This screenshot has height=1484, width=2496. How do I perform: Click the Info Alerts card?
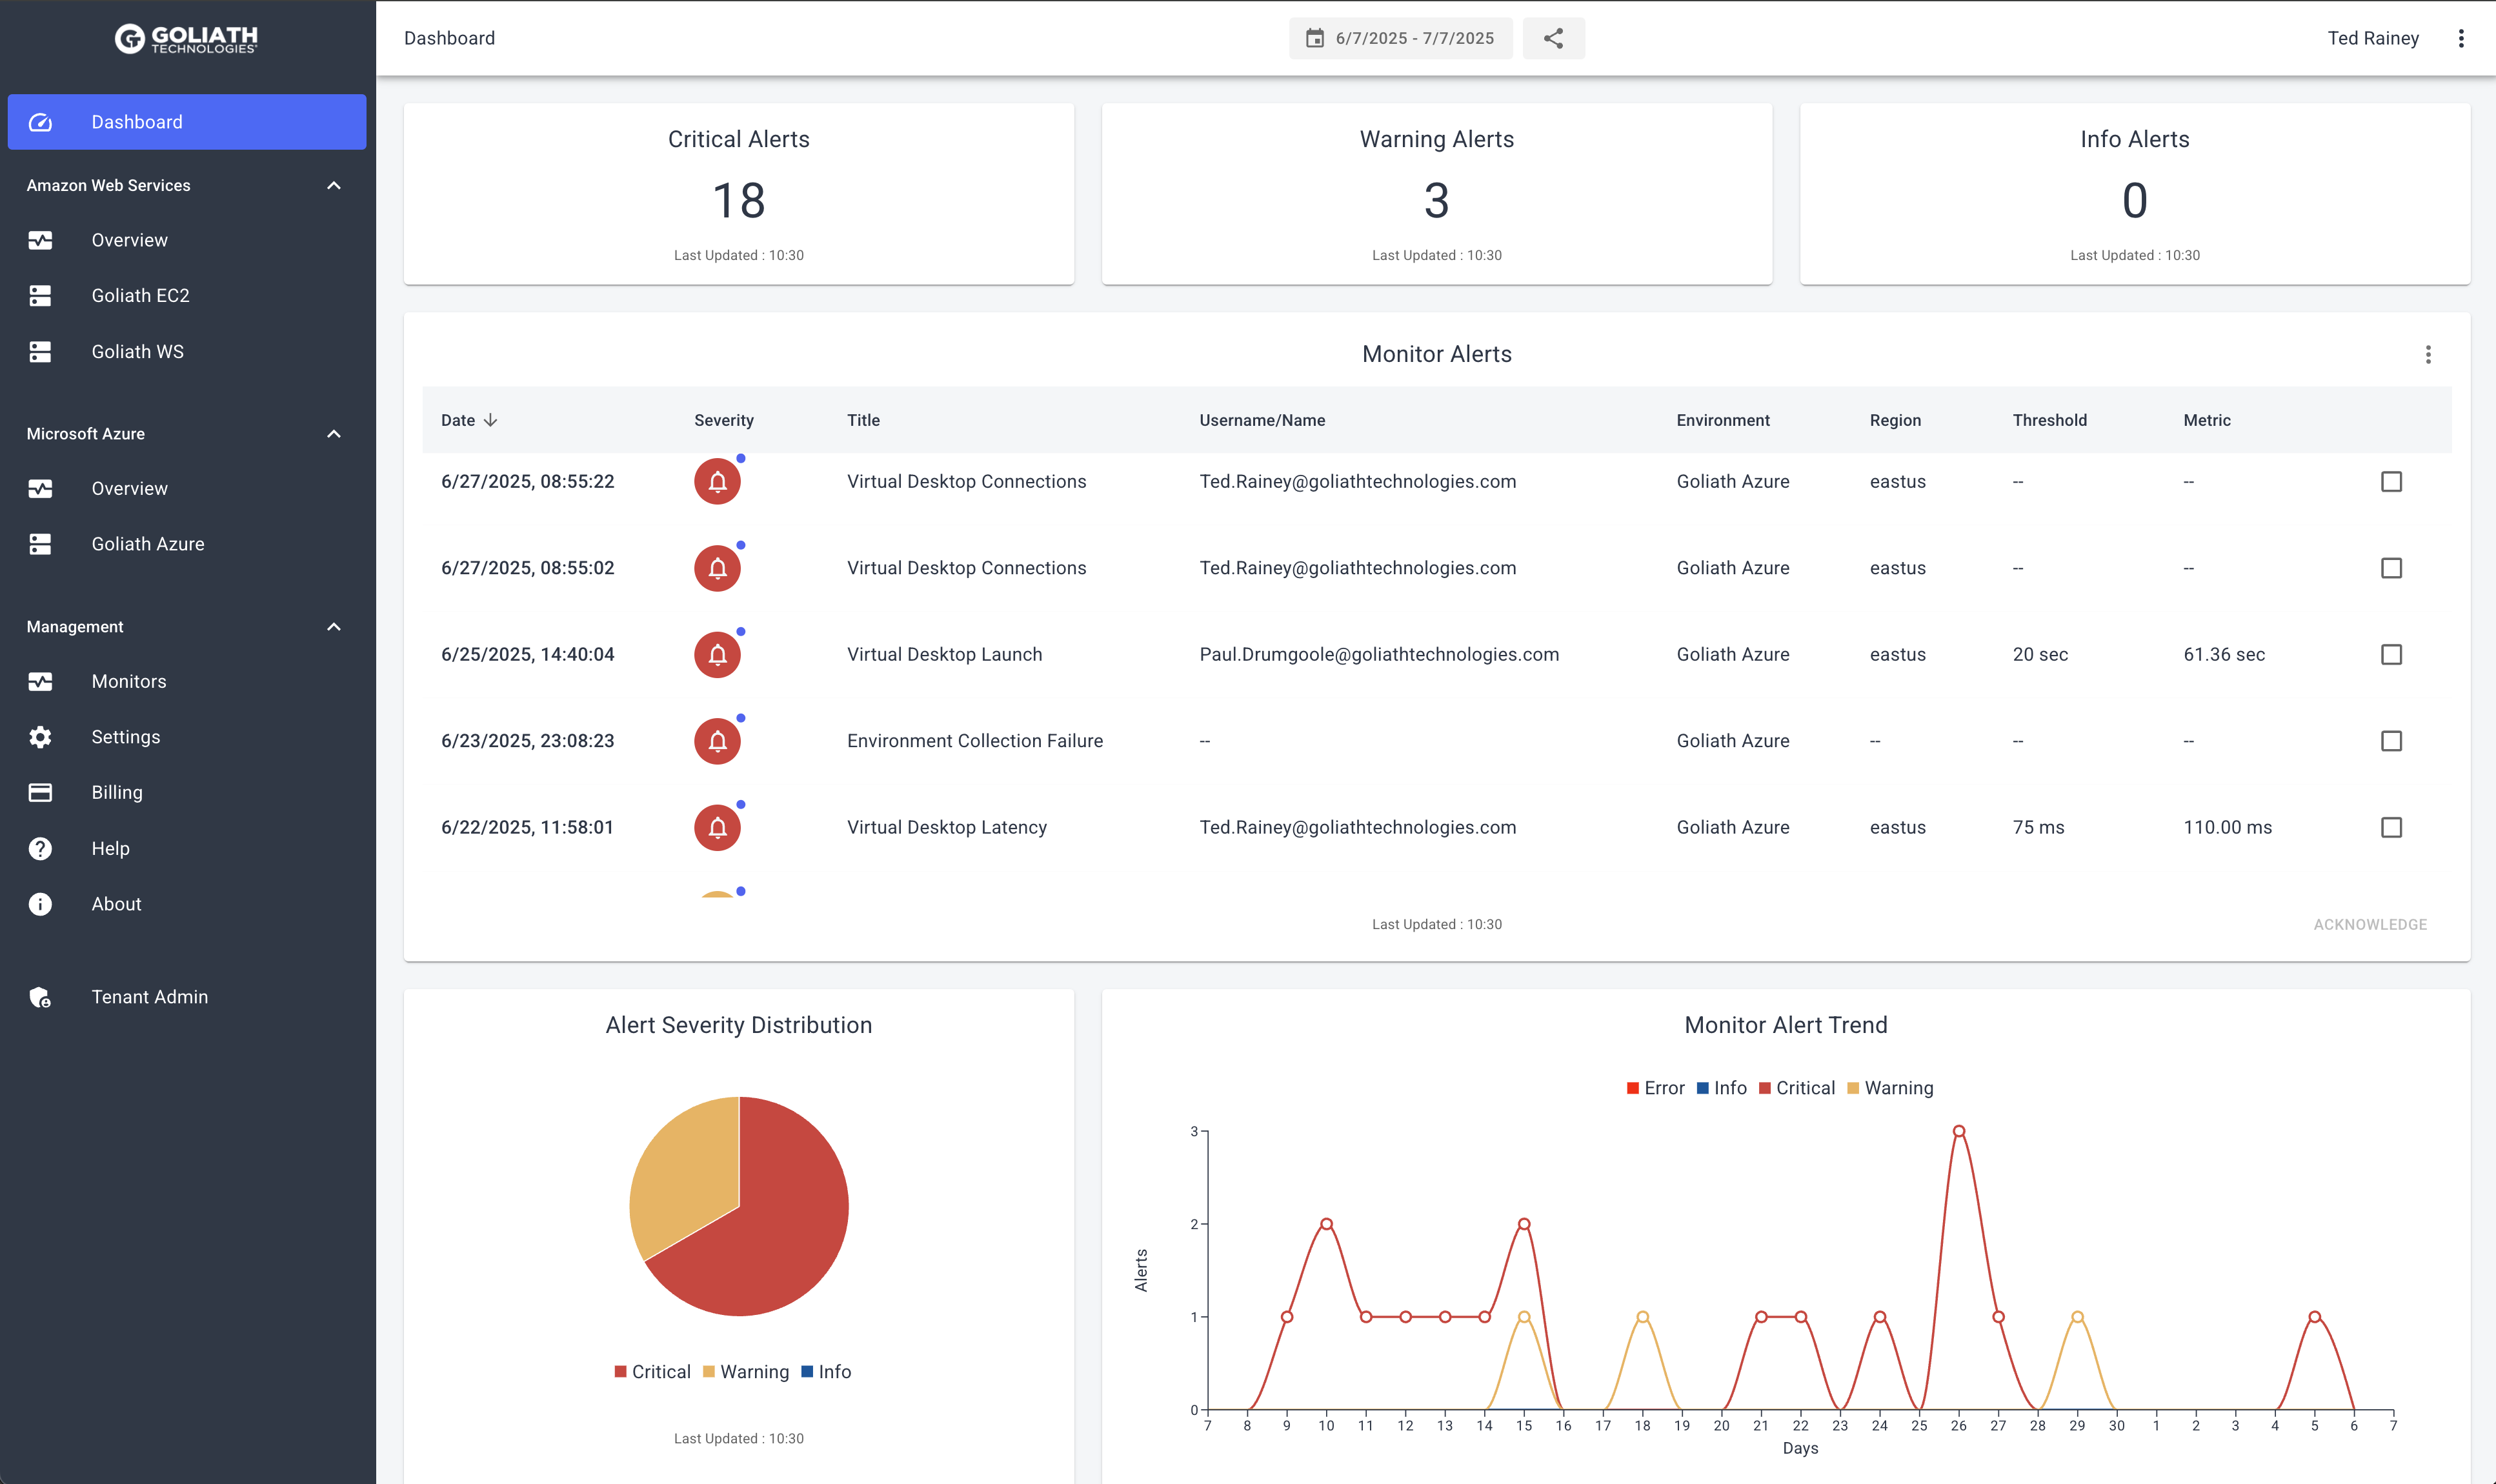pyautogui.click(x=2135, y=194)
